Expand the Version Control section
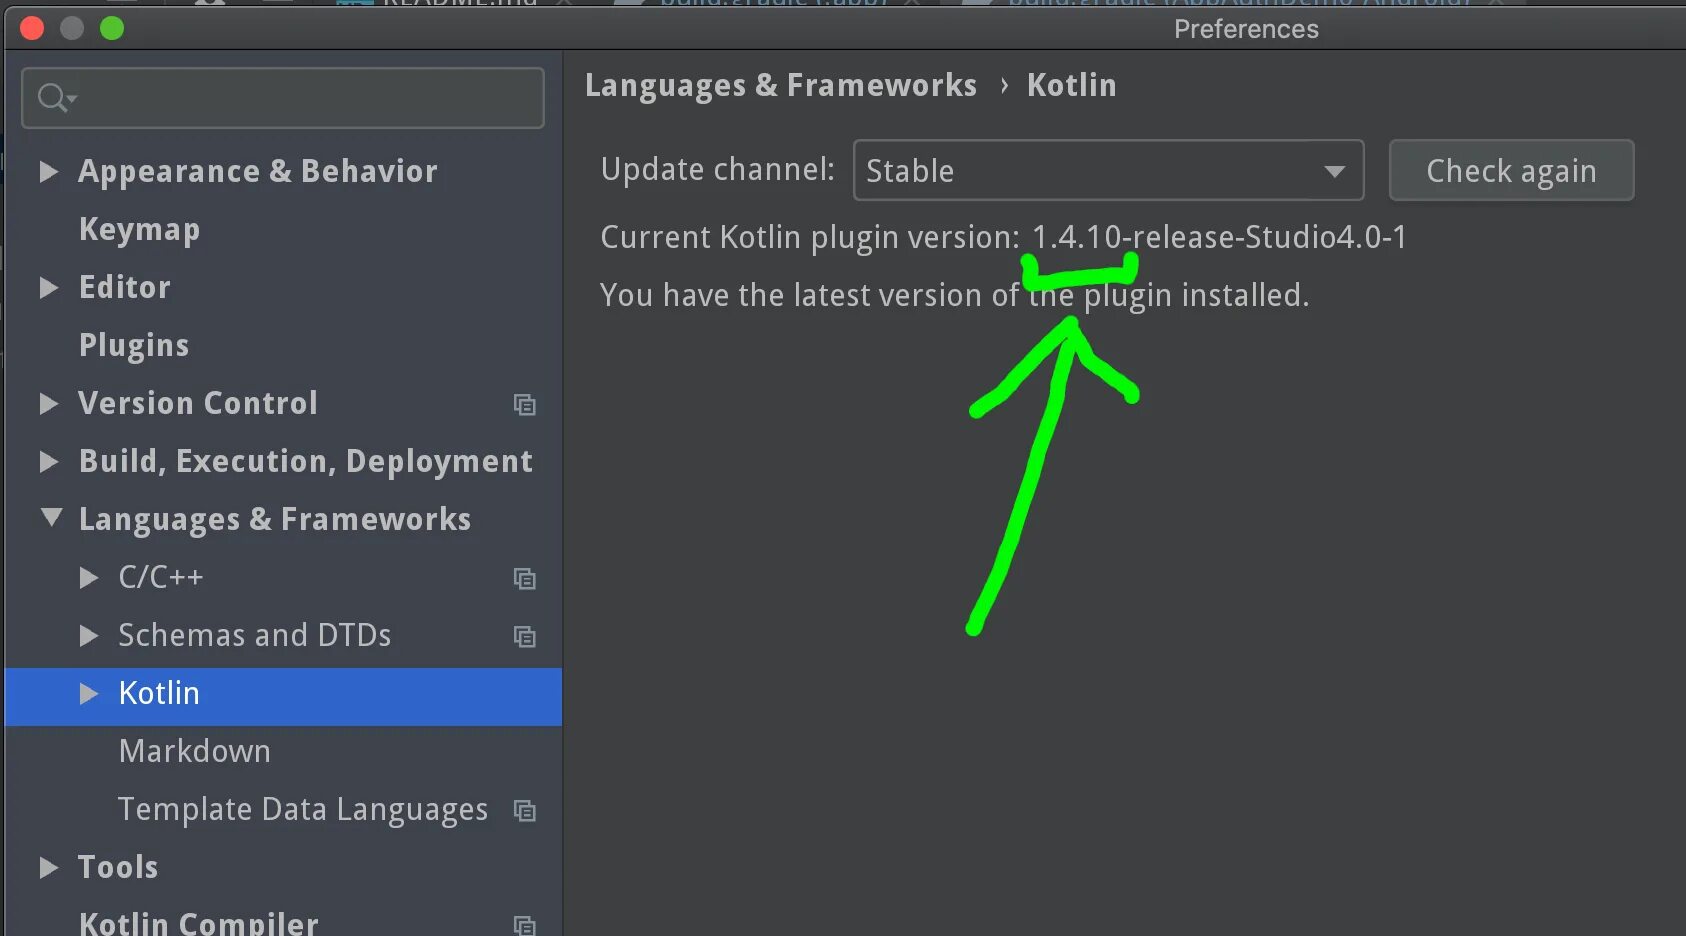The image size is (1686, 936). [x=48, y=403]
